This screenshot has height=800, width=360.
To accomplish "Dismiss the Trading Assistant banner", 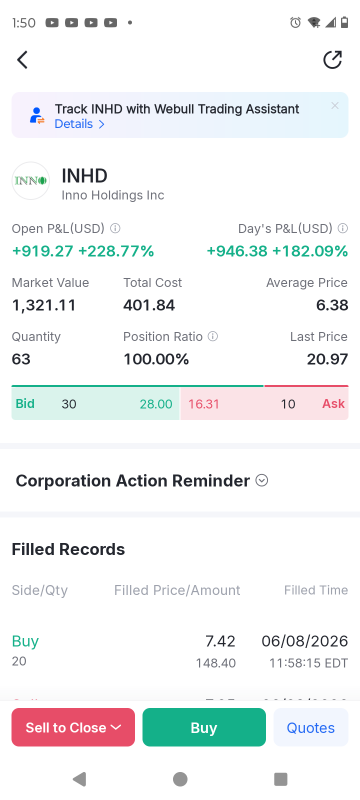I will (335, 106).
